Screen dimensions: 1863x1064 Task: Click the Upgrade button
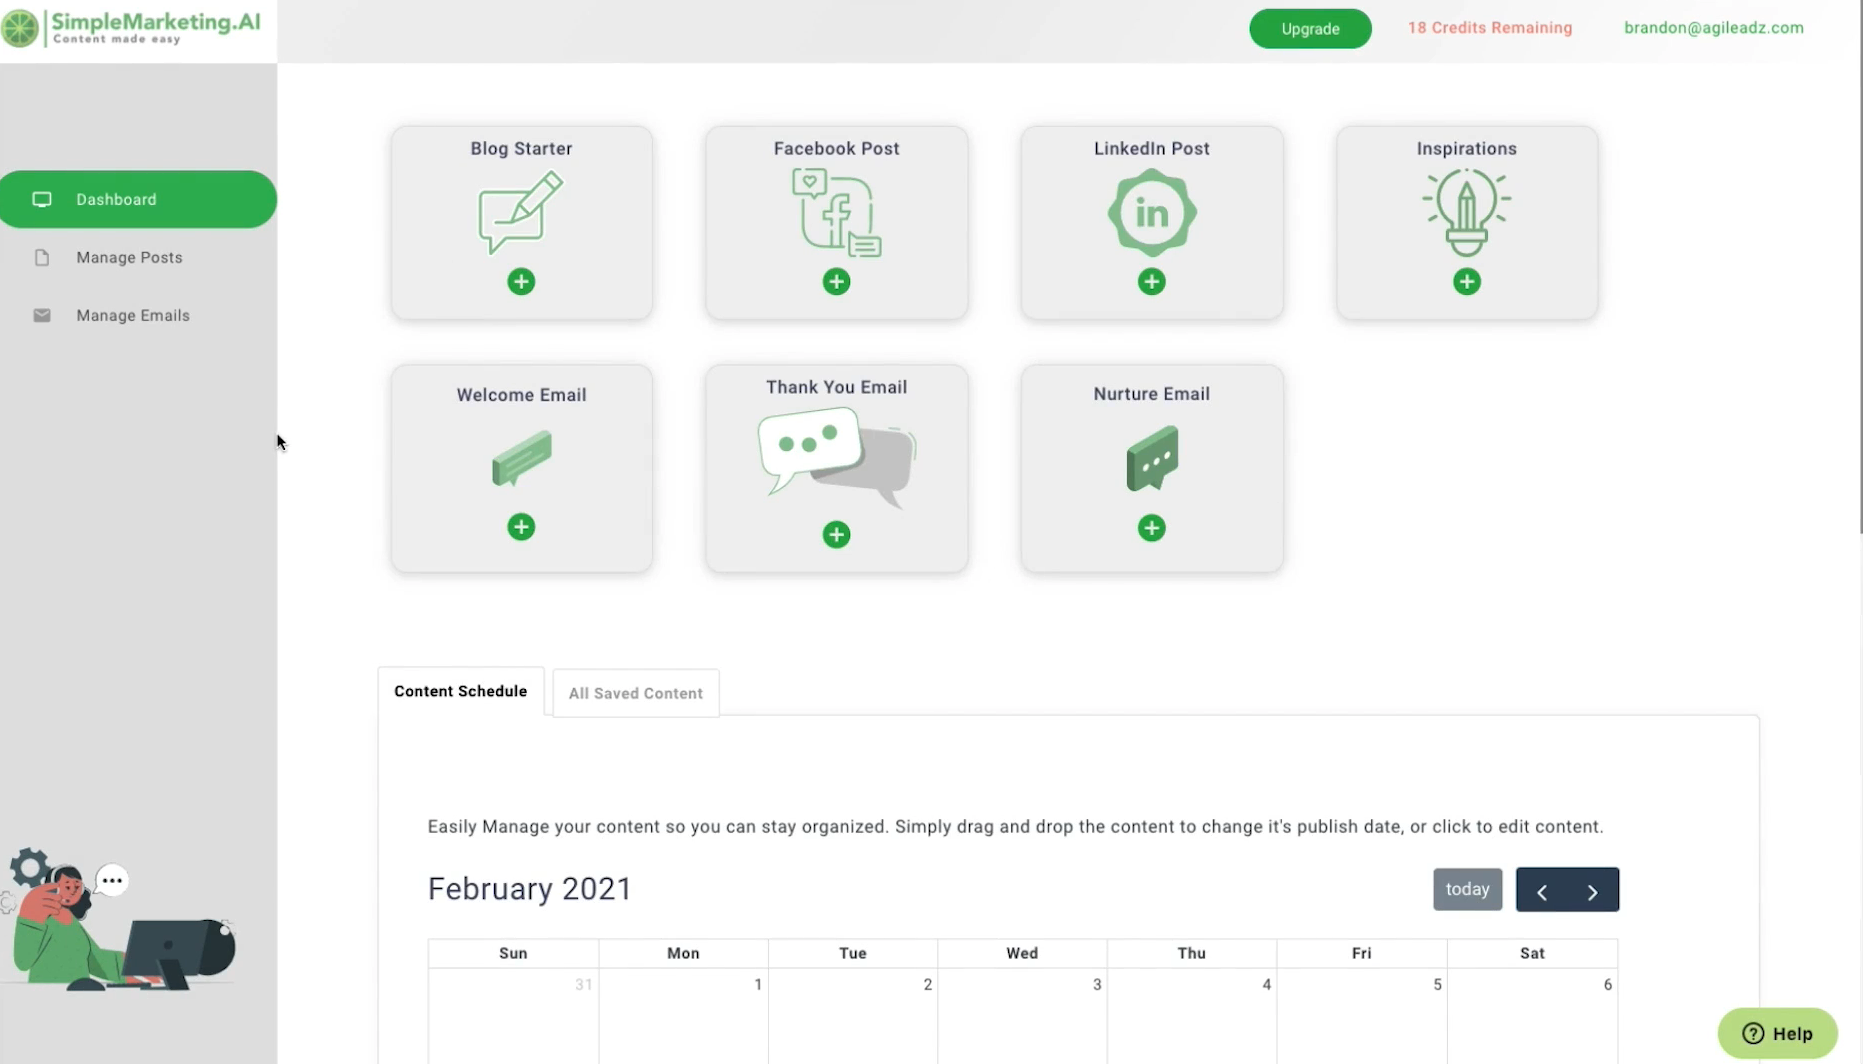tap(1310, 28)
